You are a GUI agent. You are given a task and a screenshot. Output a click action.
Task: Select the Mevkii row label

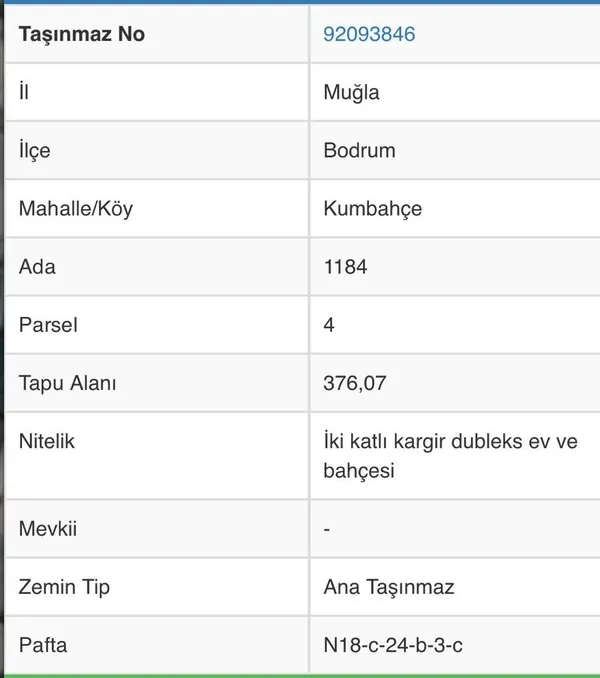[x=47, y=528]
